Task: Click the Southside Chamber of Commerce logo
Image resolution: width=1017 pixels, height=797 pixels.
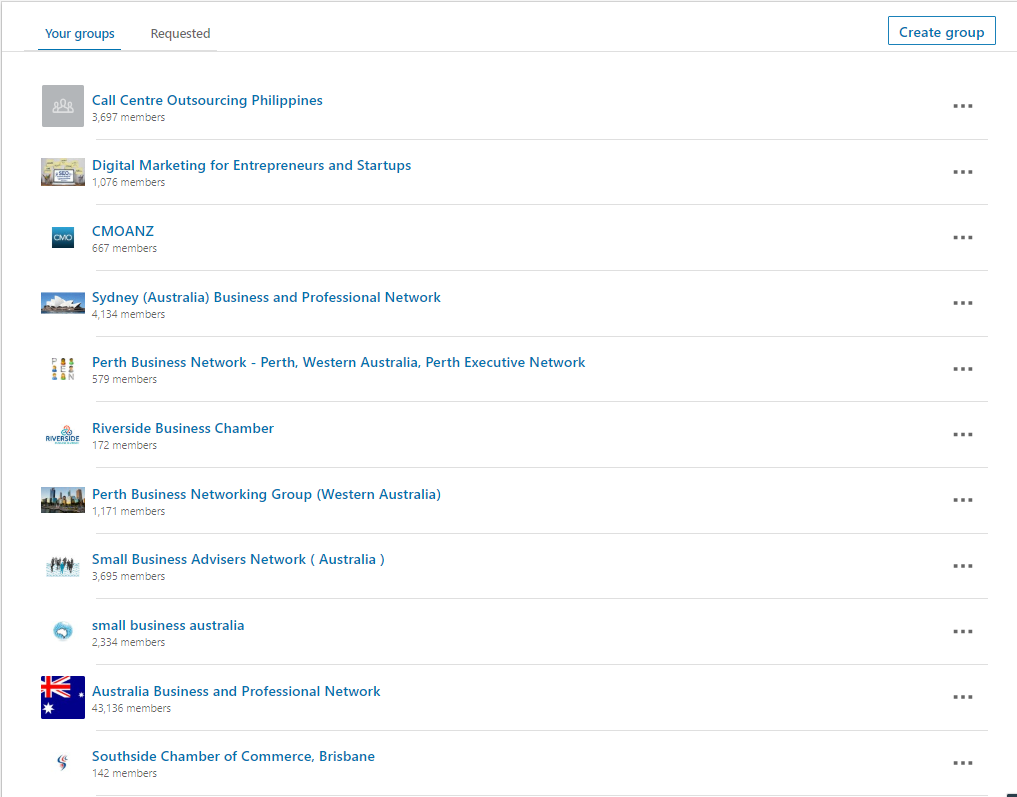Action: (62, 763)
